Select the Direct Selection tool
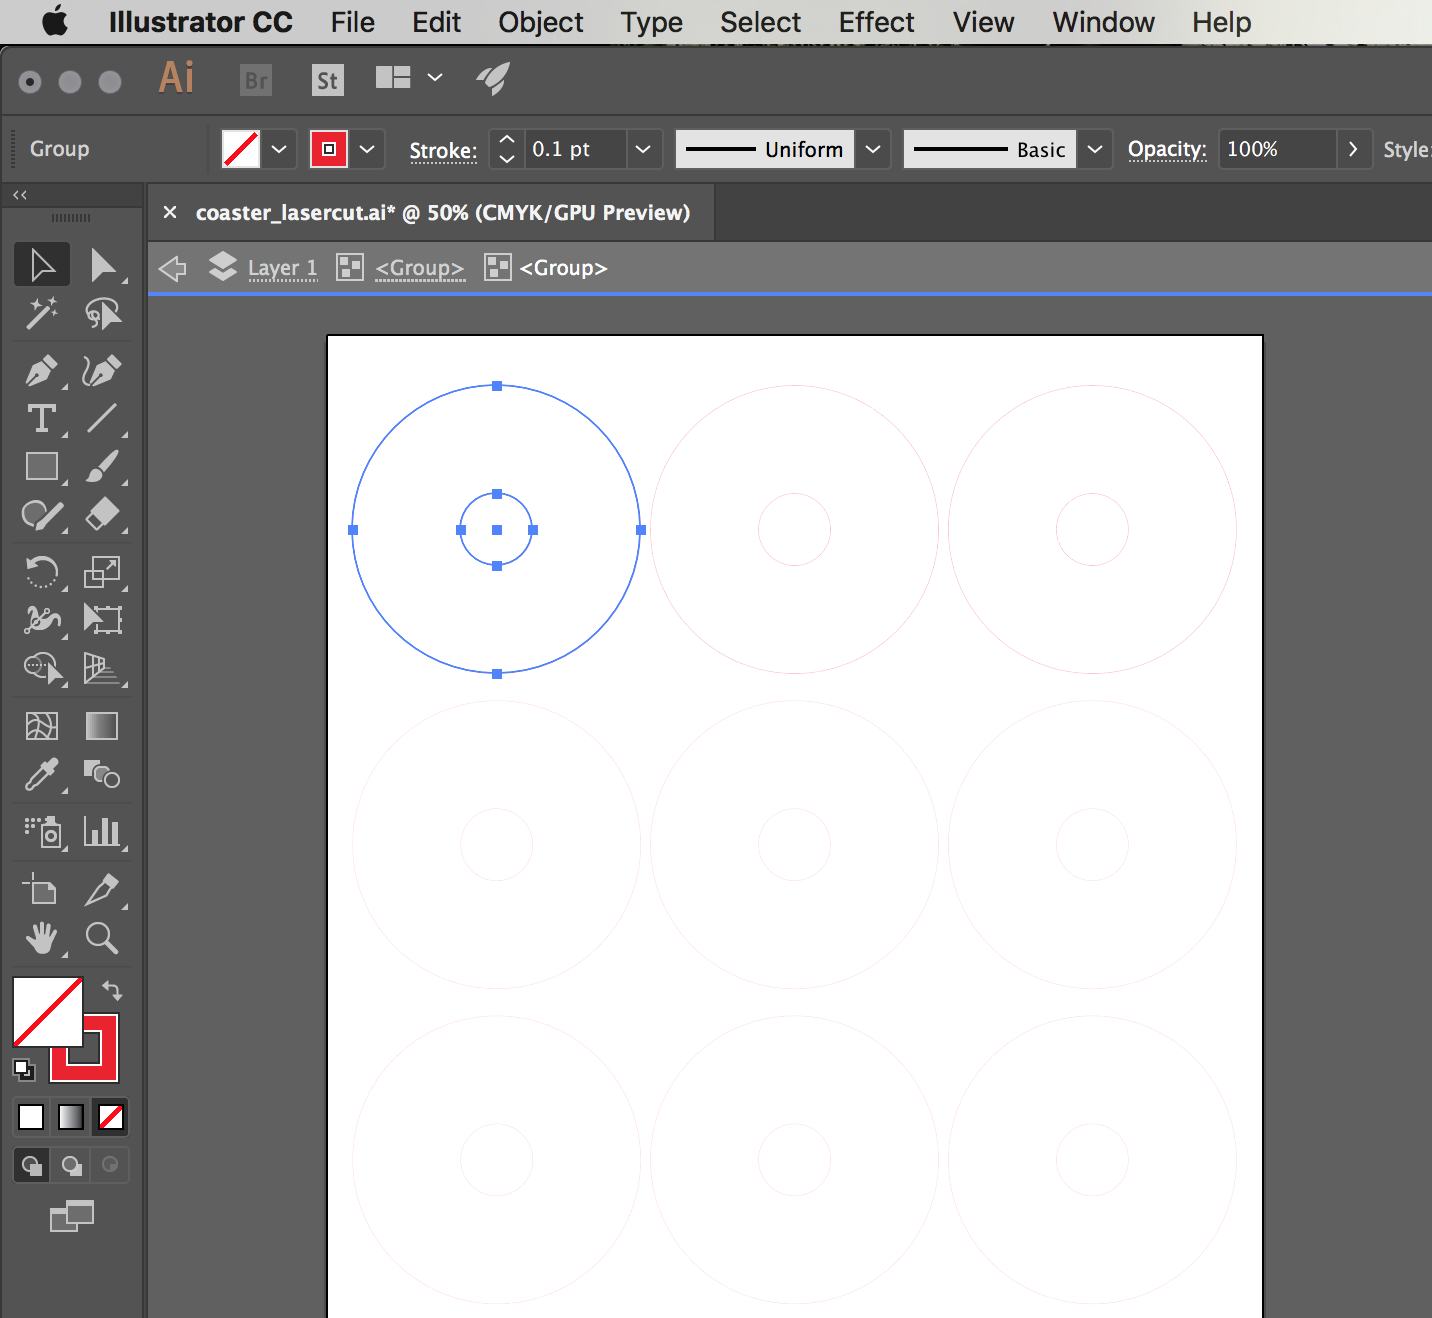Image resolution: width=1432 pixels, height=1318 pixels. tap(102, 265)
